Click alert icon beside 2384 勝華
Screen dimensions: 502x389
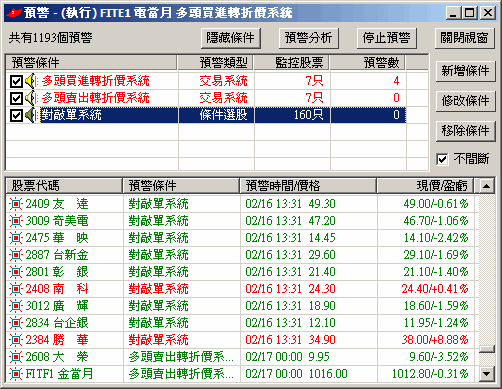click(16, 340)
